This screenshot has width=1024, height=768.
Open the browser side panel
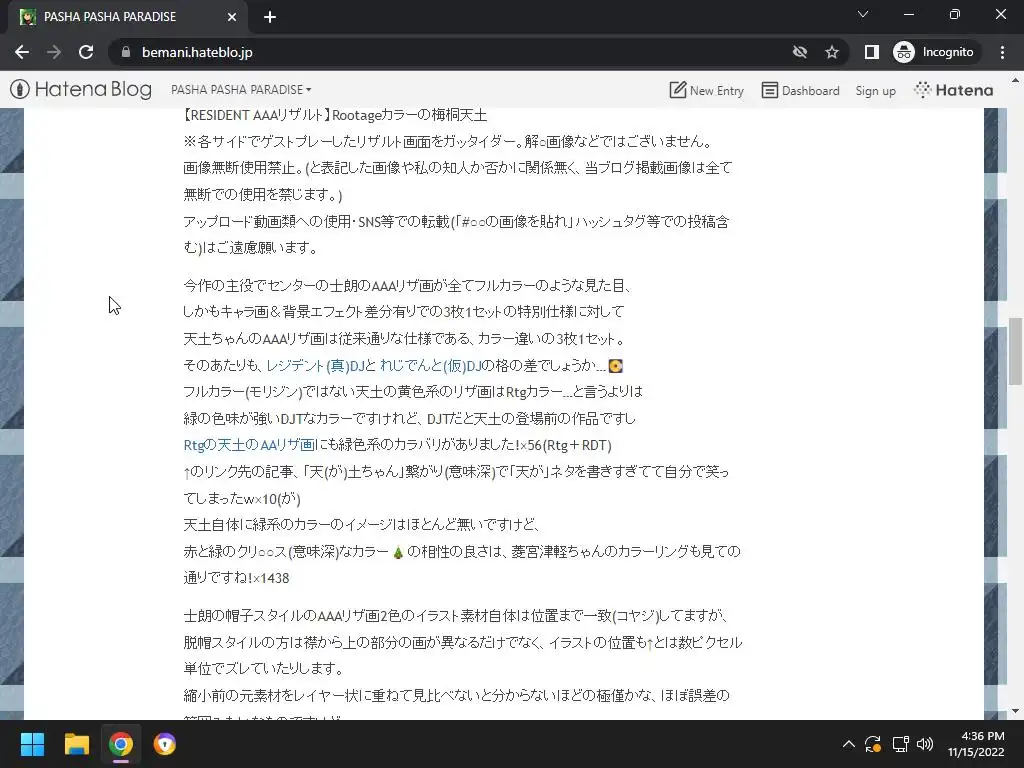871,52
